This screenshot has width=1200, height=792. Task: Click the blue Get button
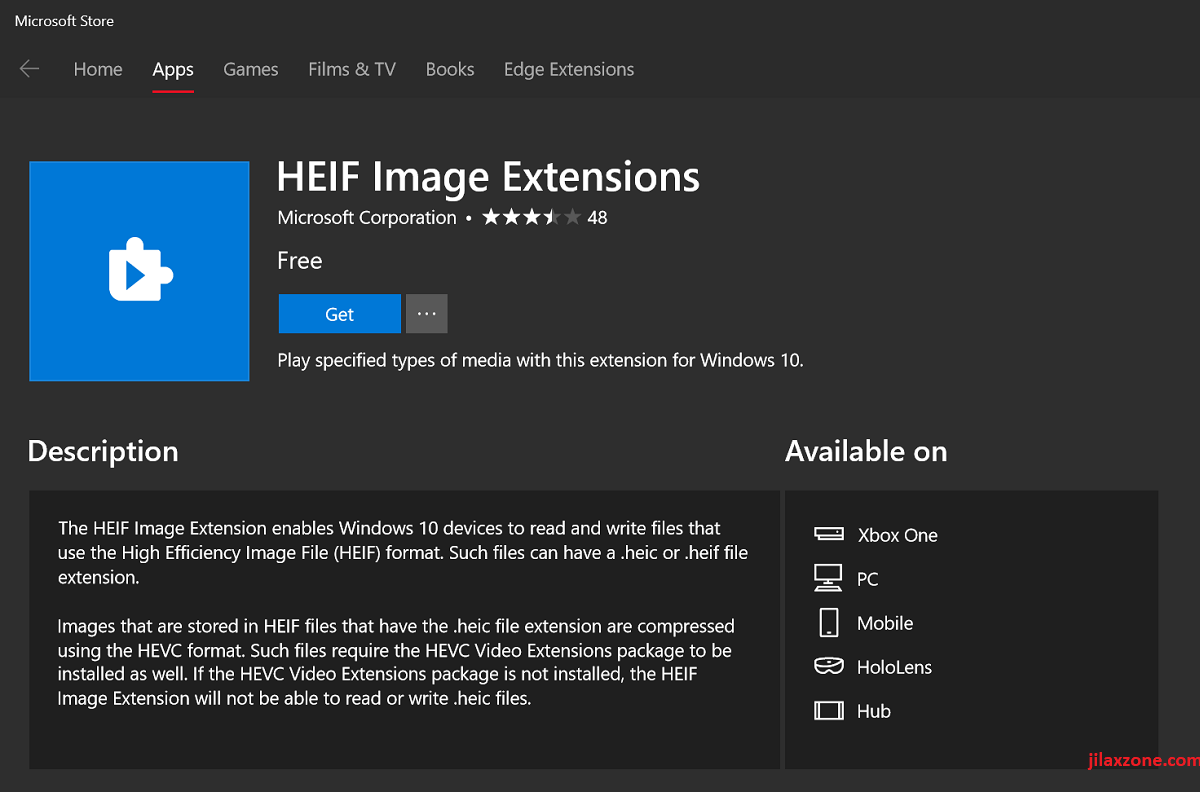(x=340, y=314)
